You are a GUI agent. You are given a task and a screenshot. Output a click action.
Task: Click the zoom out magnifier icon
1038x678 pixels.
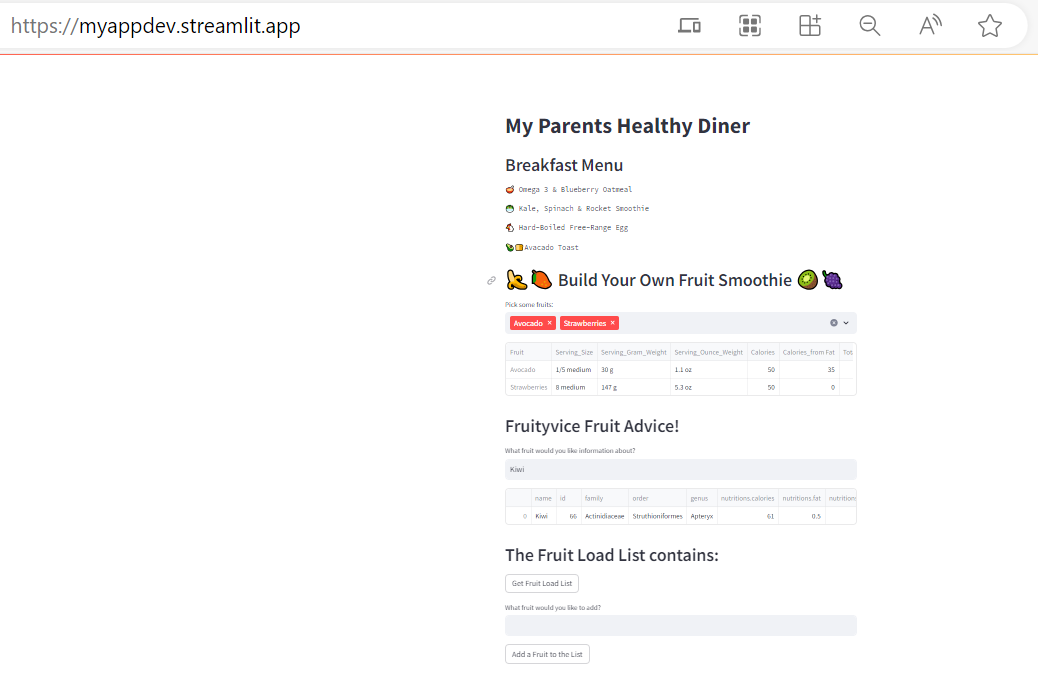click(x=870, y=26)
